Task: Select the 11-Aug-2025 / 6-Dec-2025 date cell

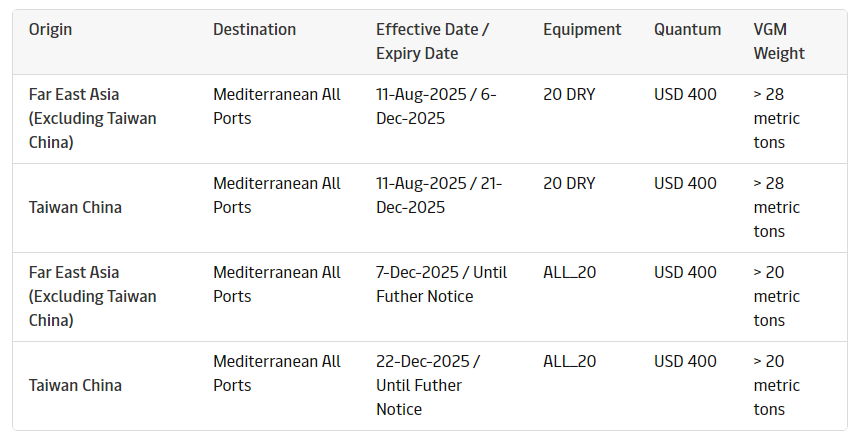Action: click(436, 107)
